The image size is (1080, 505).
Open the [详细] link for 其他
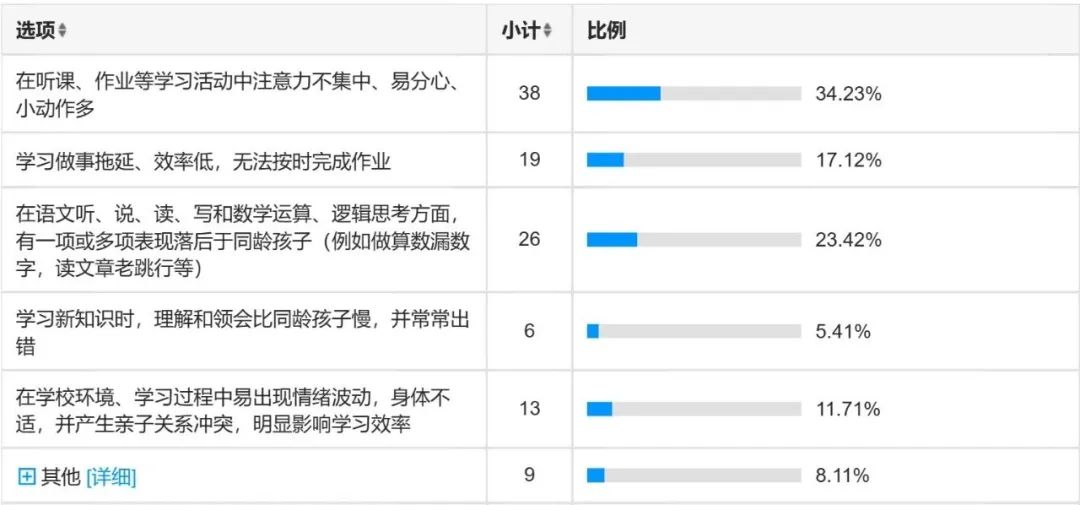coord(111,477)
